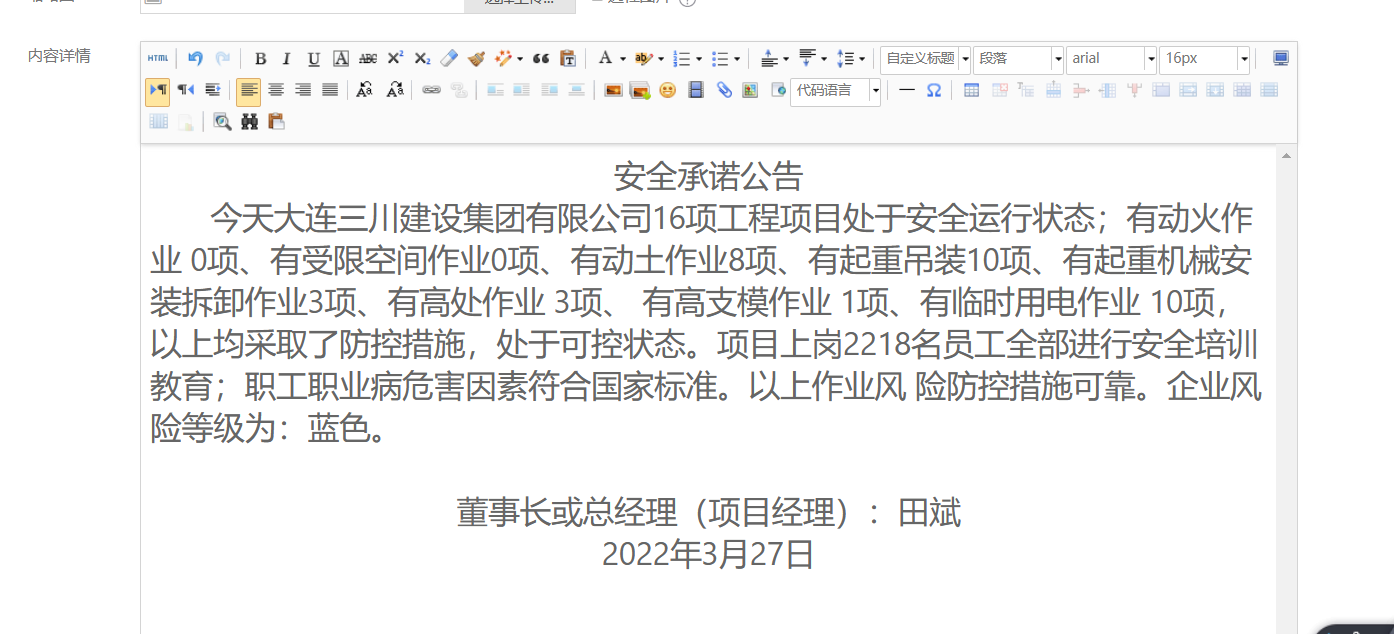Insert a blockquote
1394x634 pixels.
541,59
